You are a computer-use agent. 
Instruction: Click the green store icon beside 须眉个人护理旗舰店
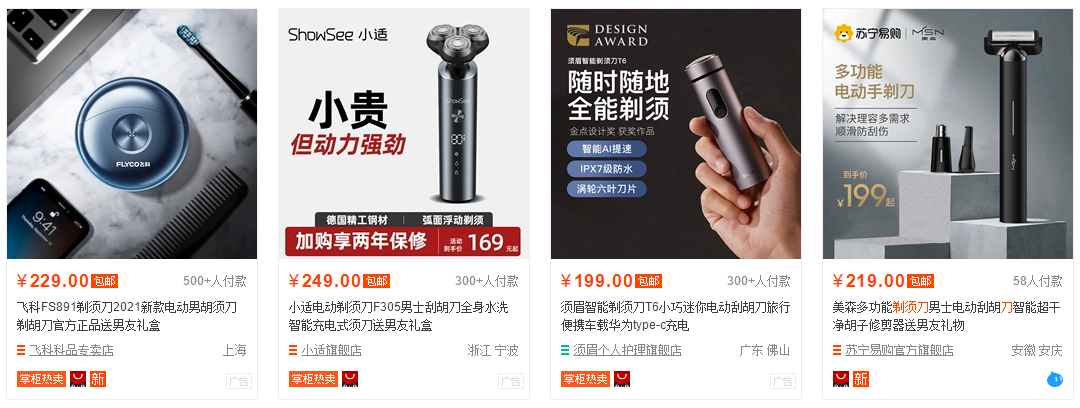565,350
